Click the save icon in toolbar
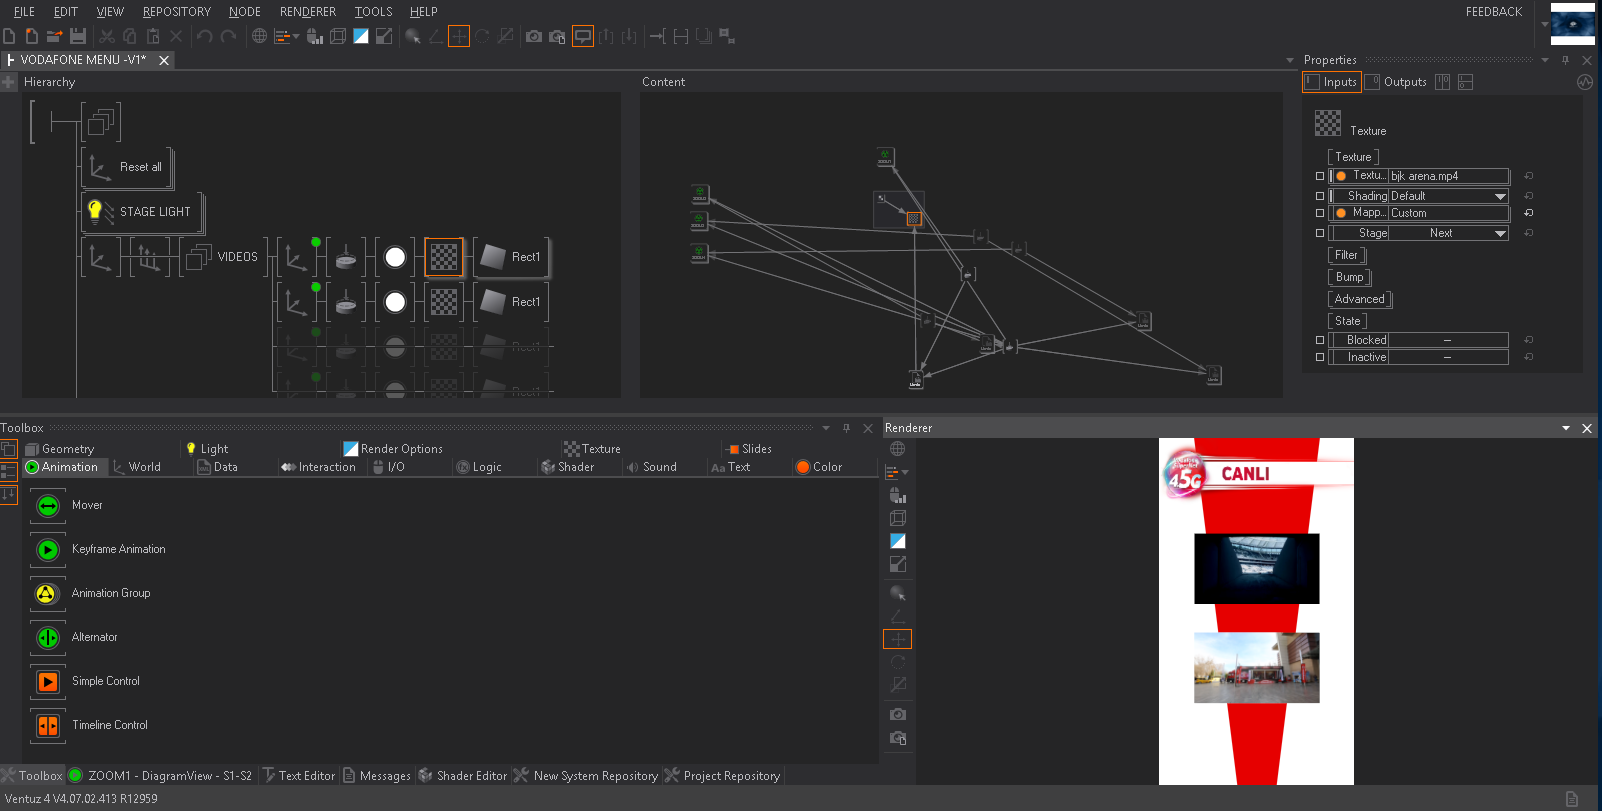1602x811 pixels. 78,37
